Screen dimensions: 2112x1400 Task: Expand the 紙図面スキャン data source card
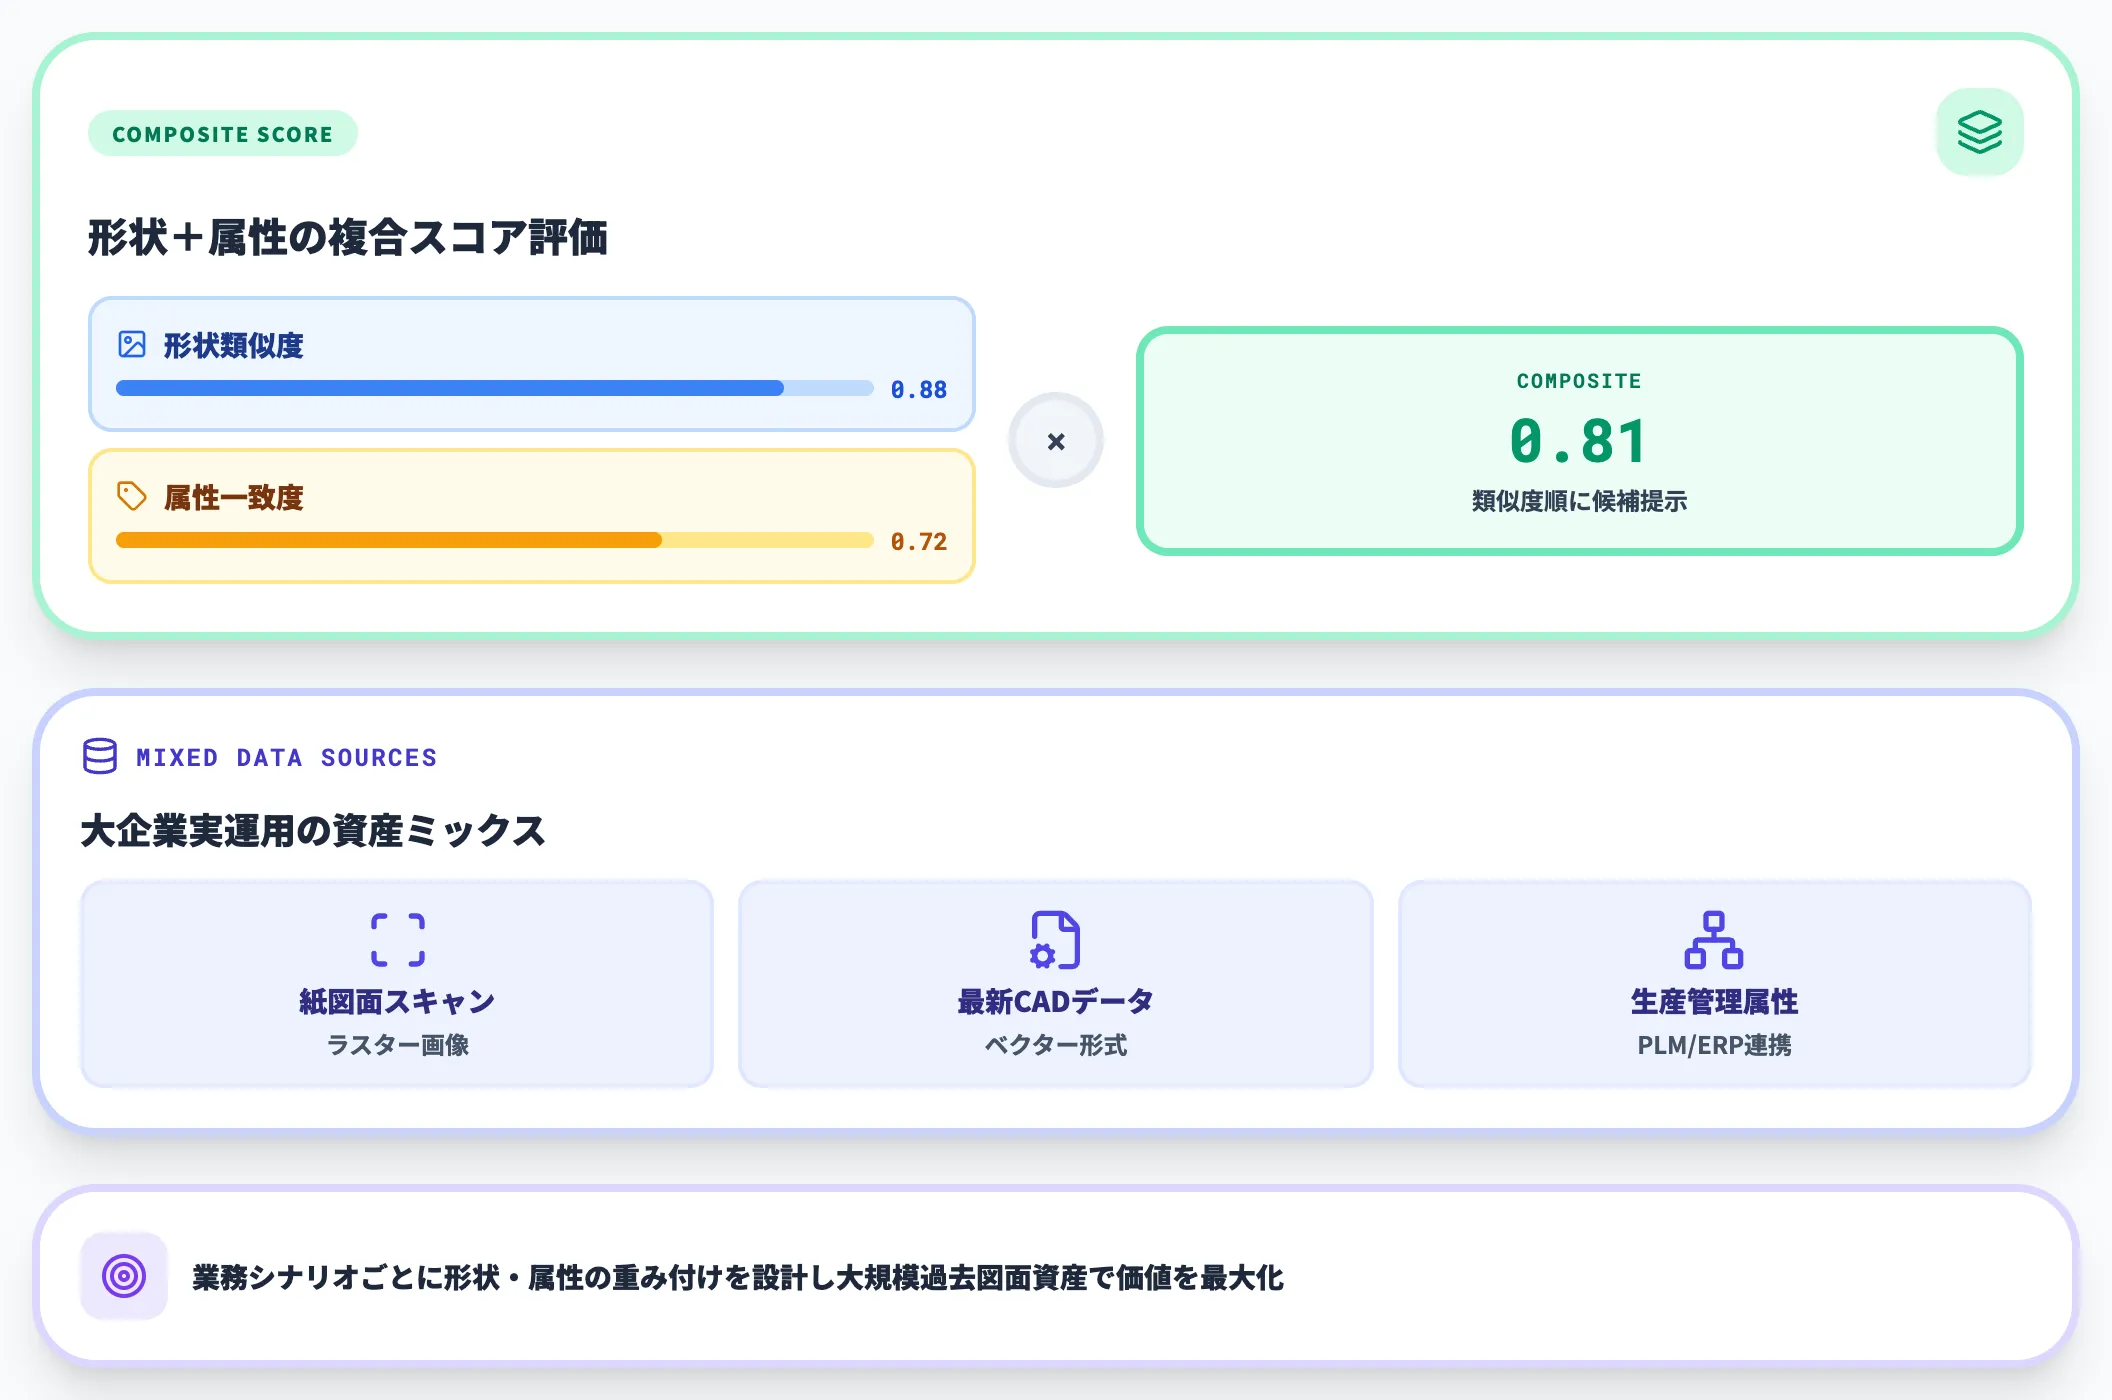[398, 982]
